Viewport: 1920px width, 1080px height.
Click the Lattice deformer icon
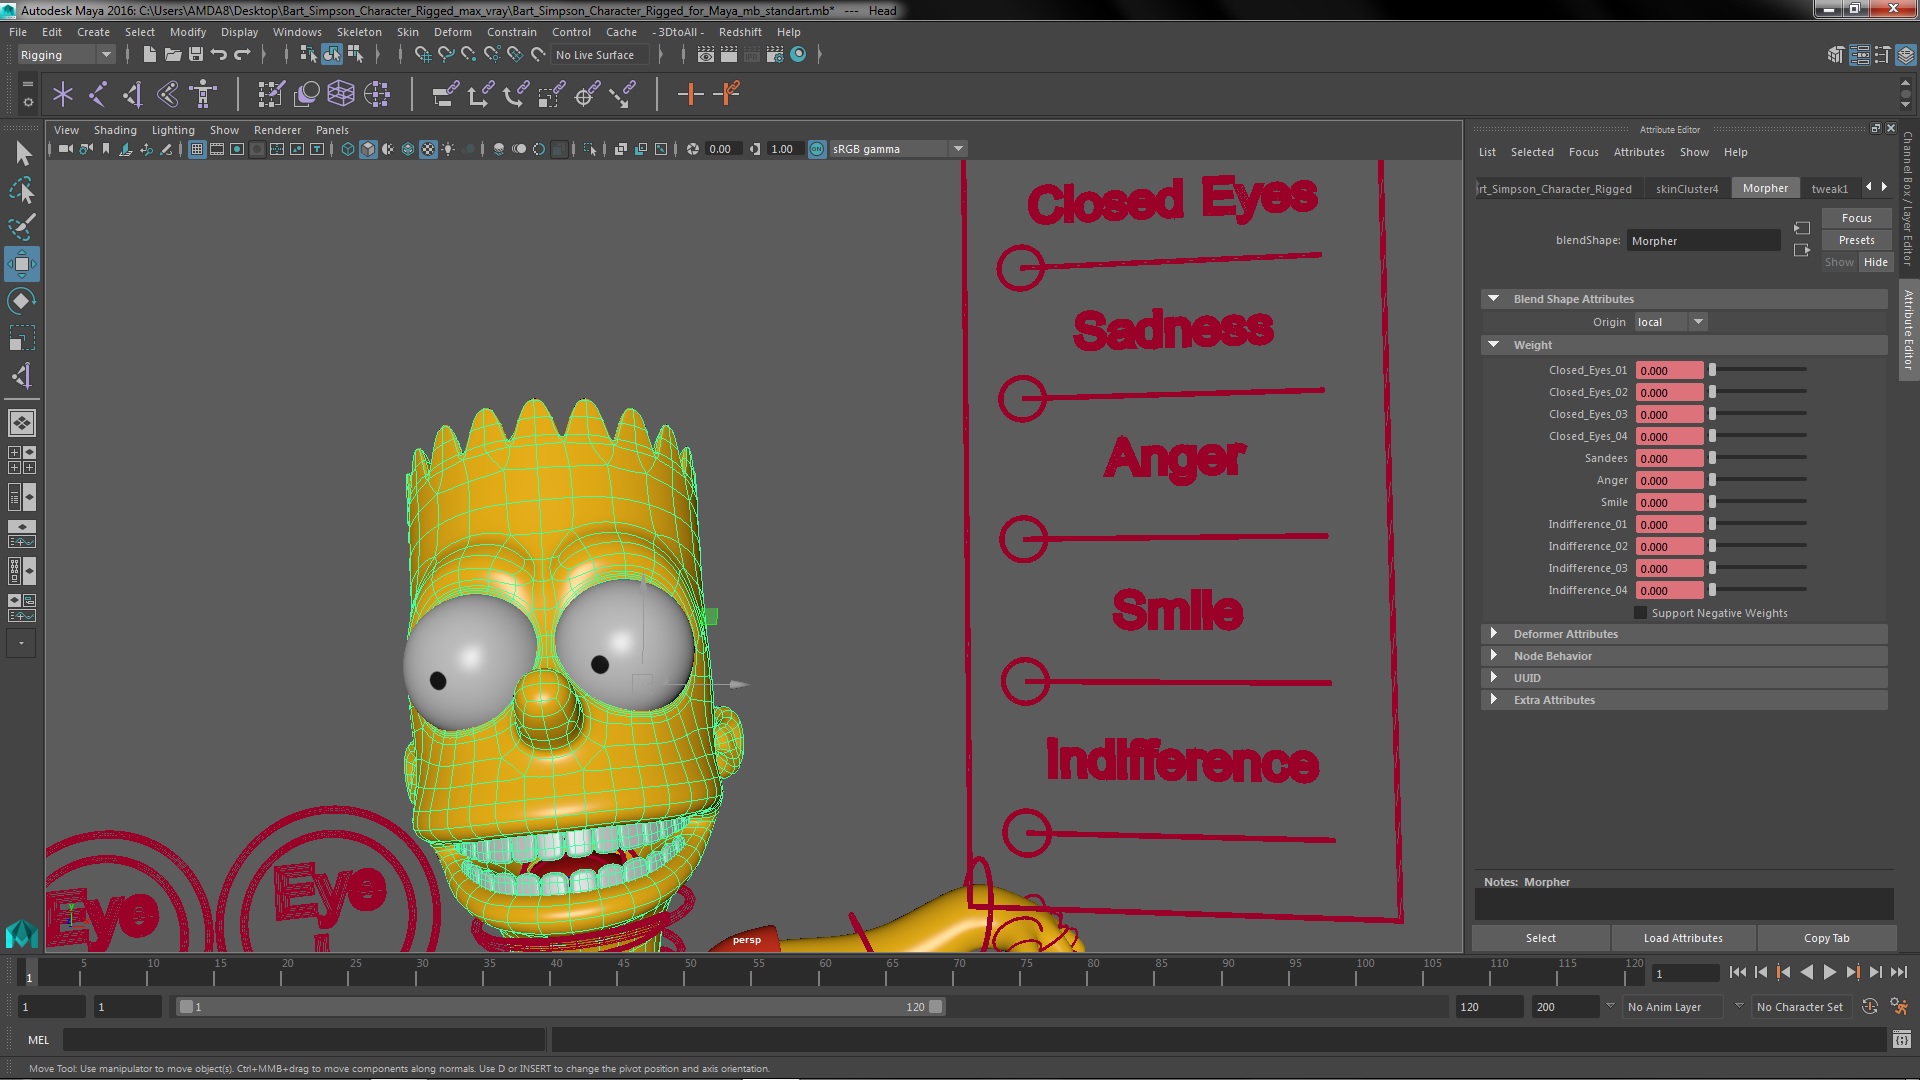pos(341,94)
